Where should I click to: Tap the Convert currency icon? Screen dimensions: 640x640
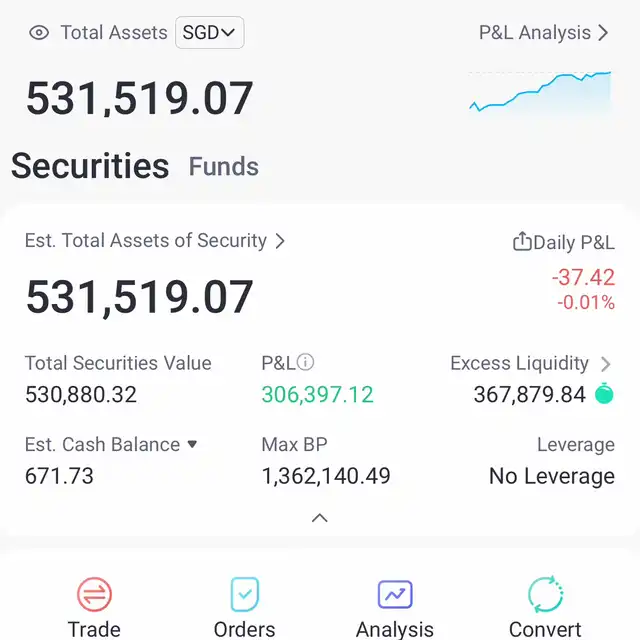point(545,594)
